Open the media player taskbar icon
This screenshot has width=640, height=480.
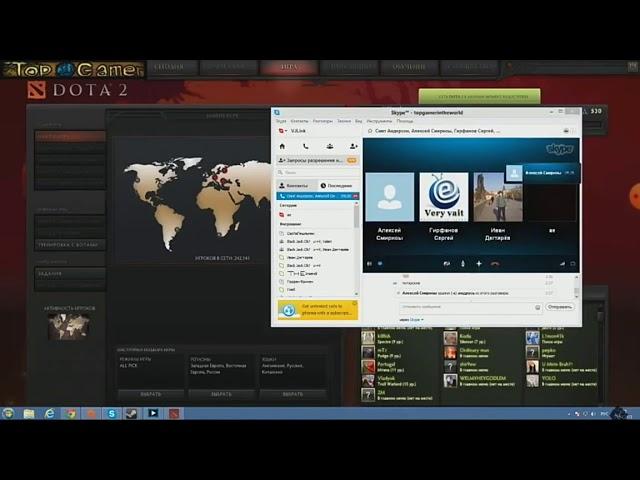pos(153,413)
